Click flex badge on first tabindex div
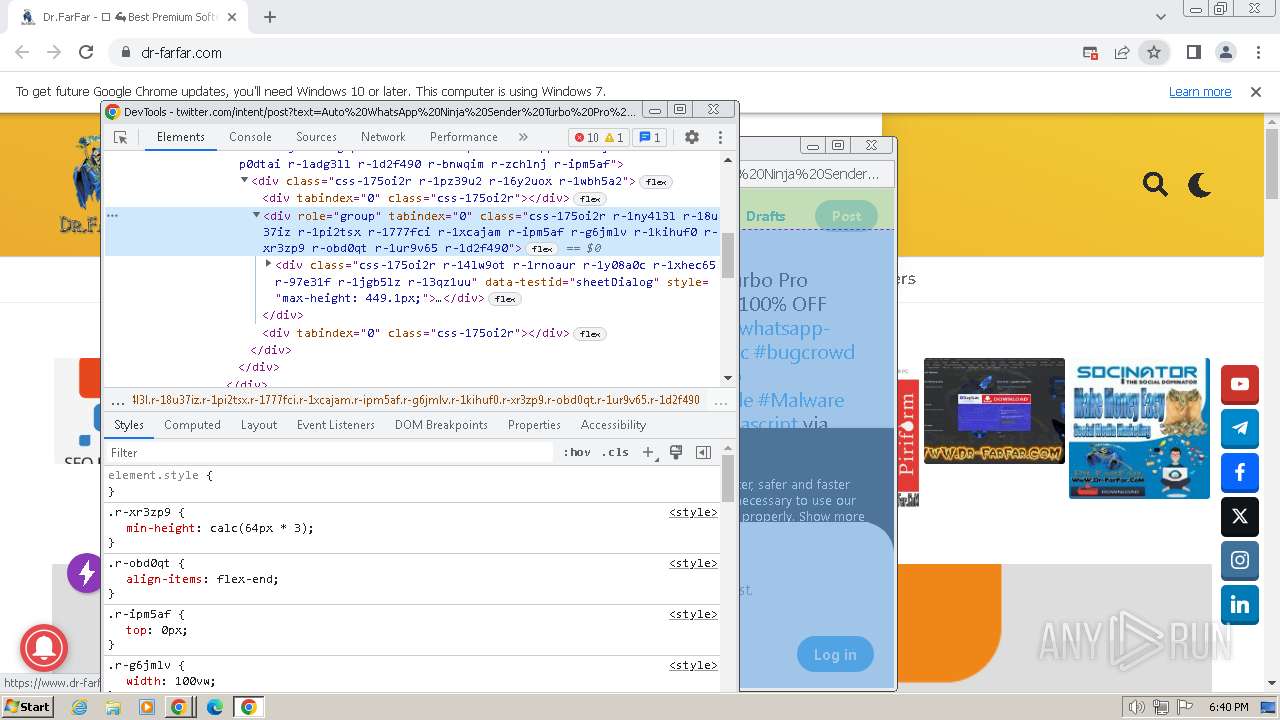The height and width of the screenshot is (720, 1280). [x=590, y=199]
